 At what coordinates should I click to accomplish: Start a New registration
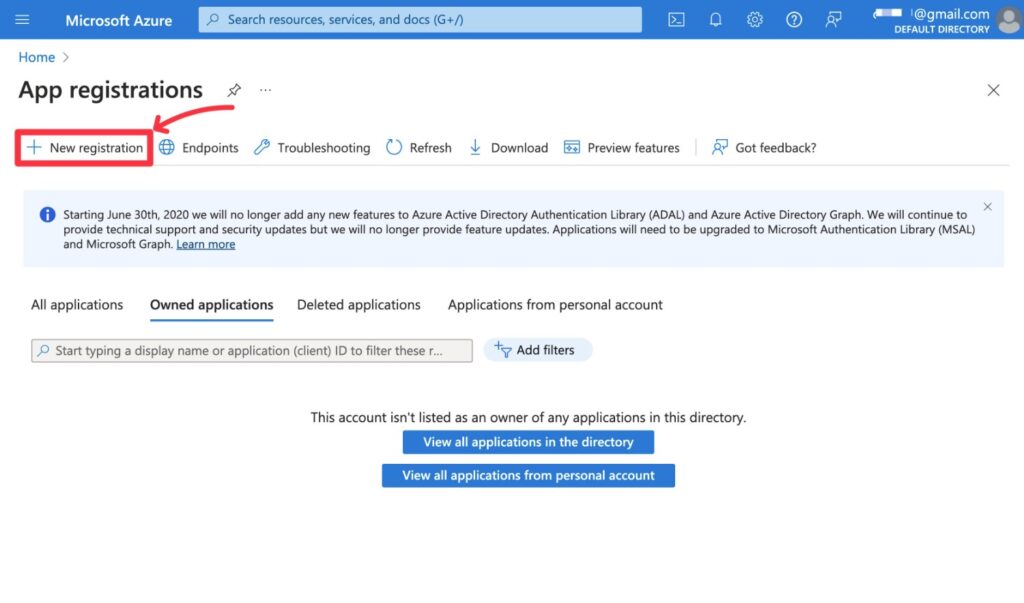(x=83, y=147)
